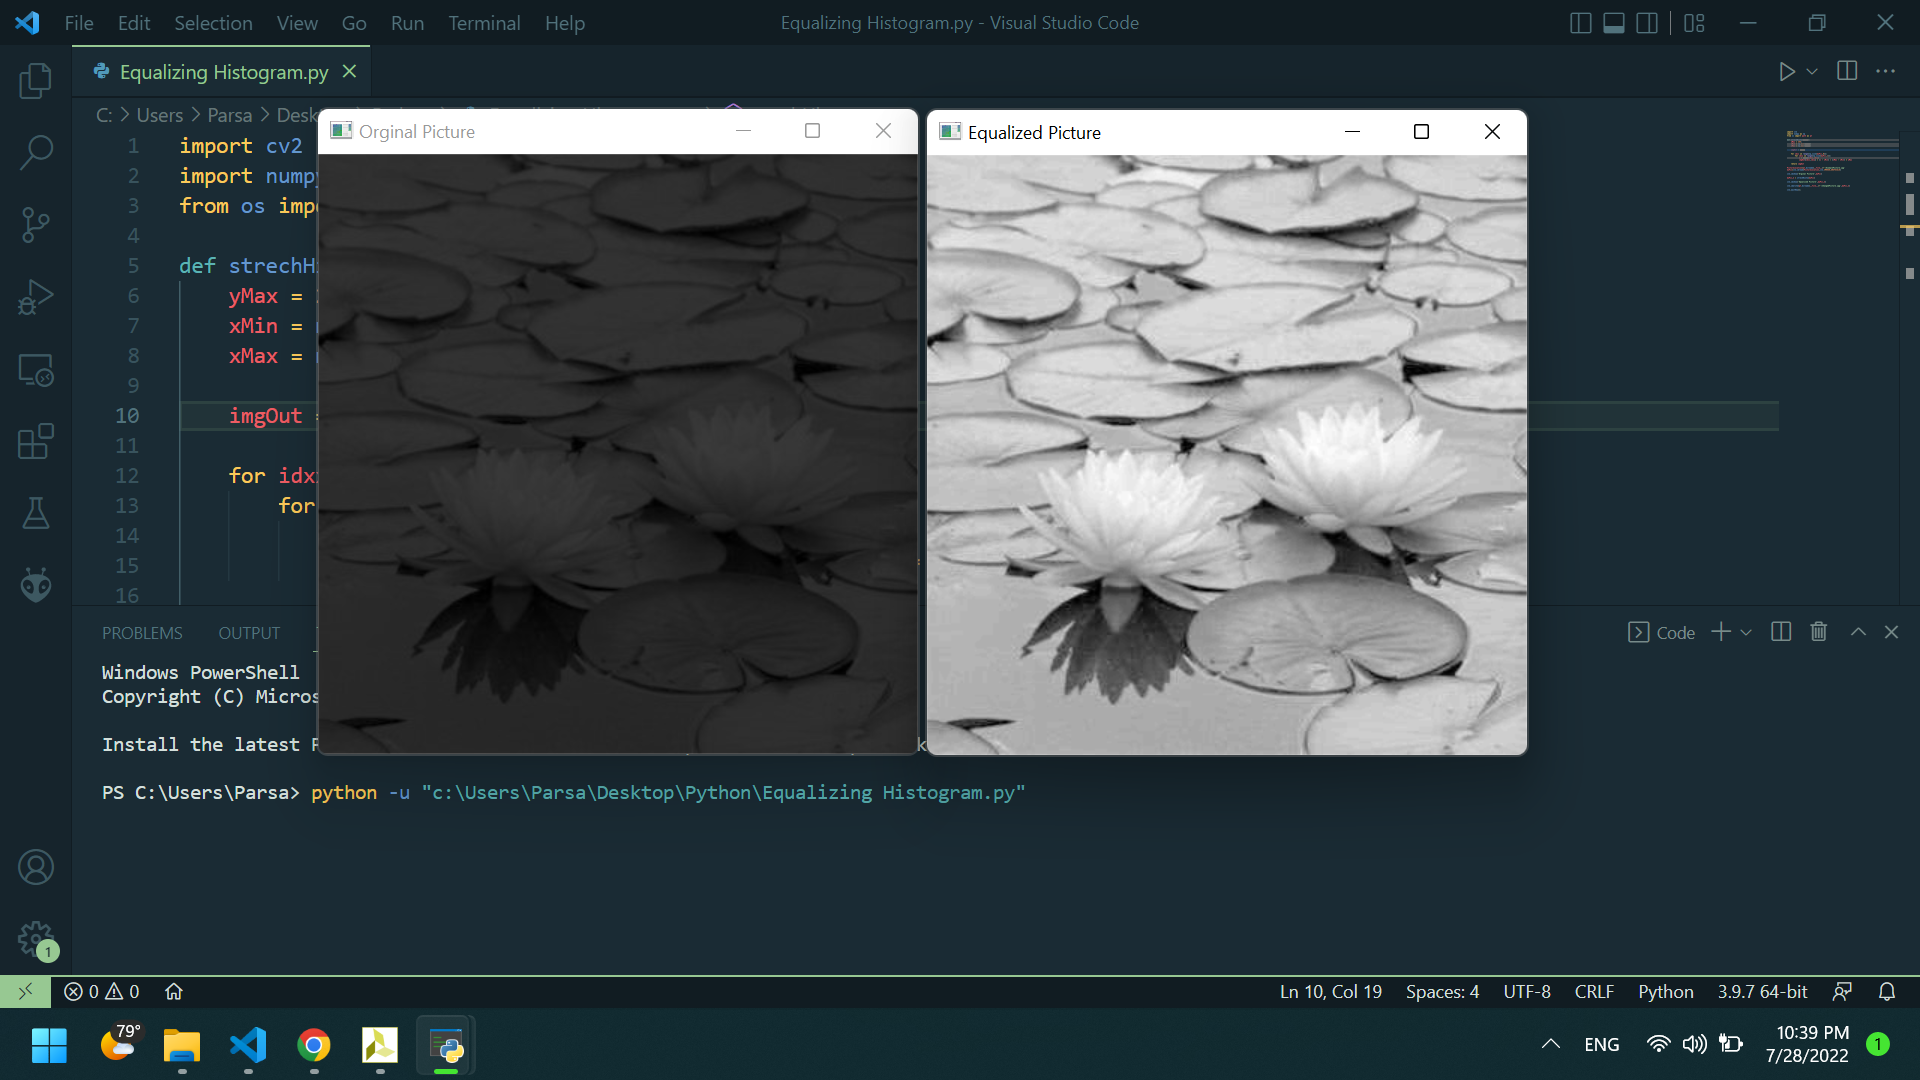1920x1080 pixels.
Task: Open new terminal launch profile dropdown
Action: [x=1747, y=632]
